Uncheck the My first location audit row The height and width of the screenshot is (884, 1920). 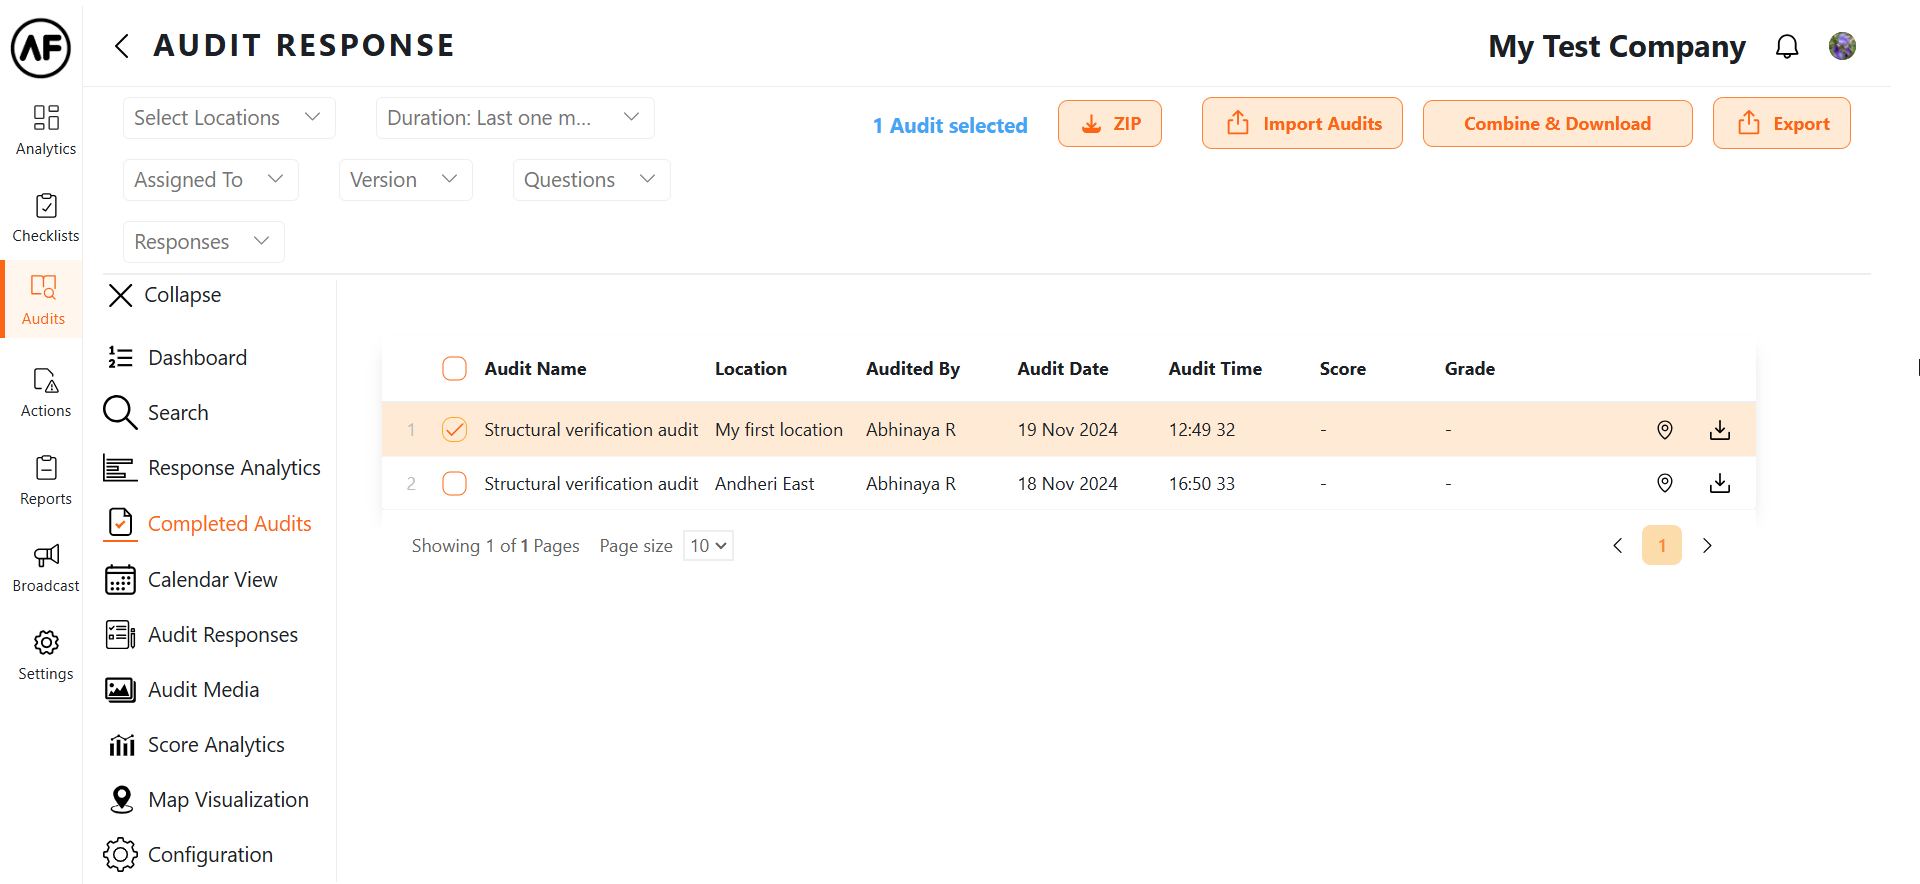(x=454, y=430)
